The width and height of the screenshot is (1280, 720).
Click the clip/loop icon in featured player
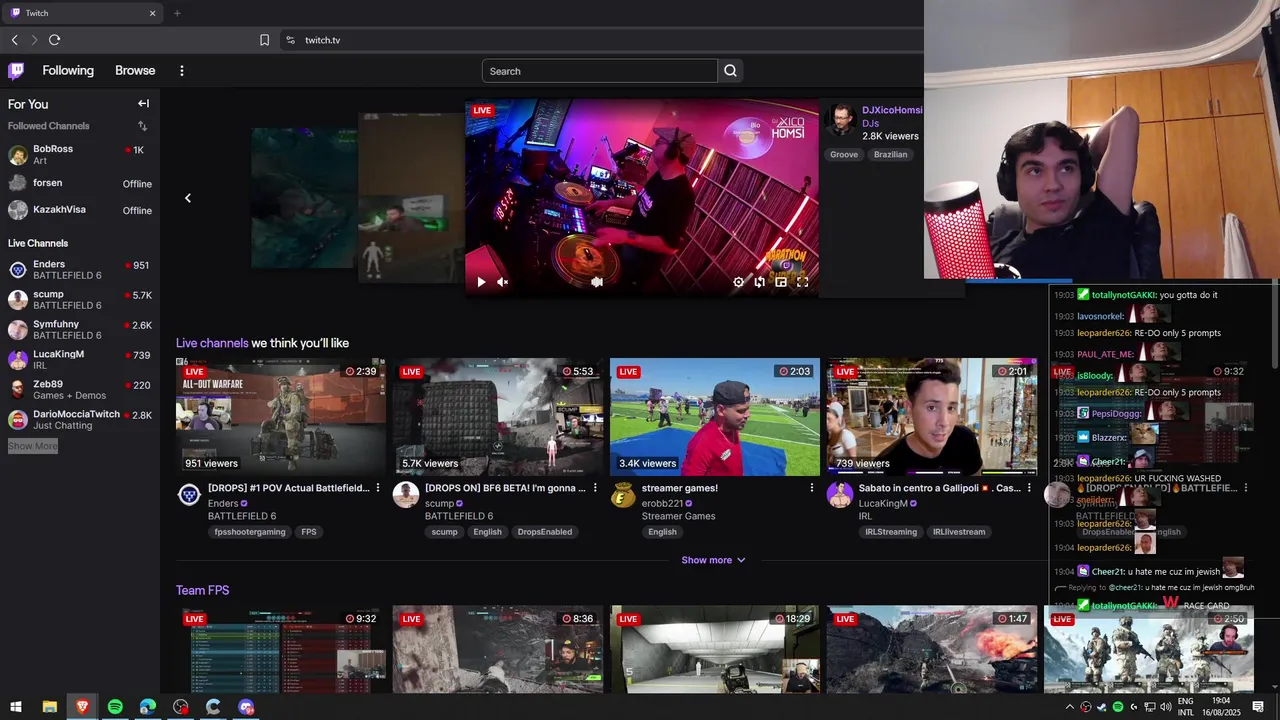(x=759, y=282)
